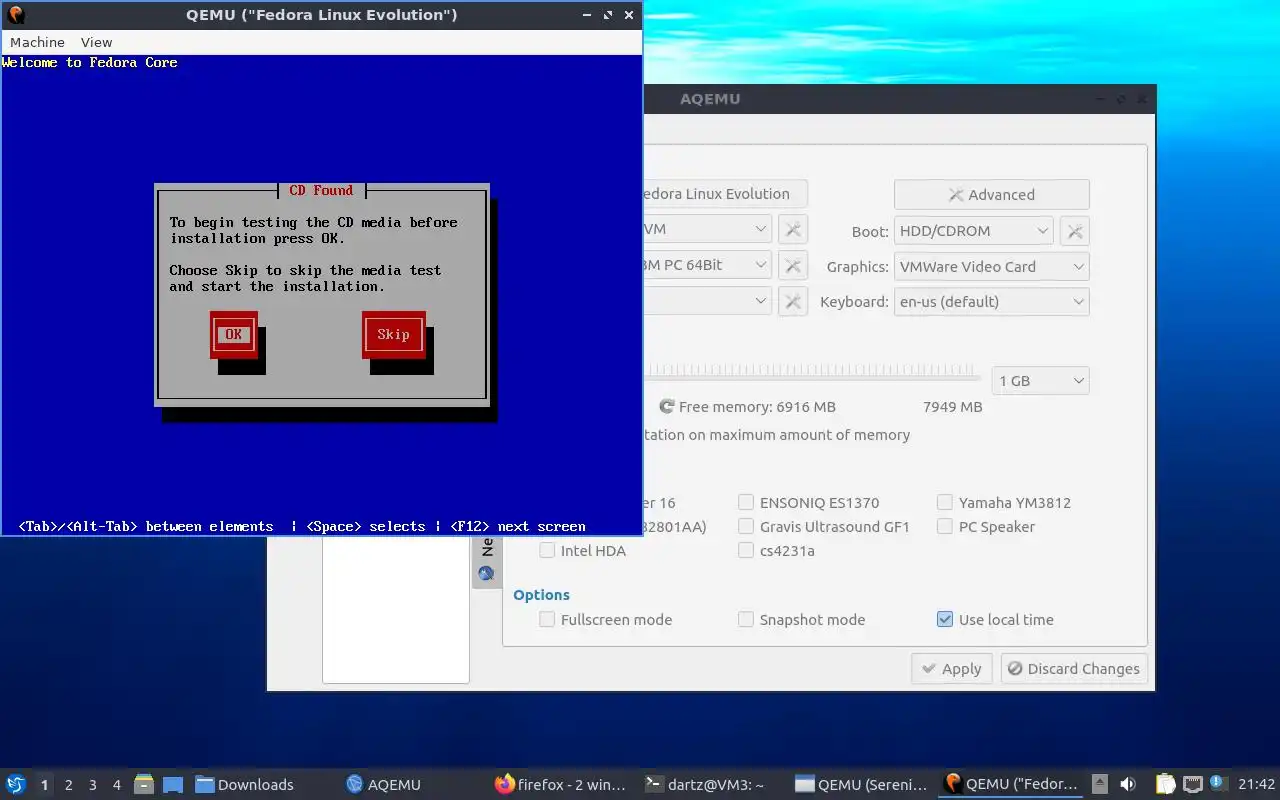Click the Free memory: 6916 MB text
The image size is (1280, 800).
757,407
